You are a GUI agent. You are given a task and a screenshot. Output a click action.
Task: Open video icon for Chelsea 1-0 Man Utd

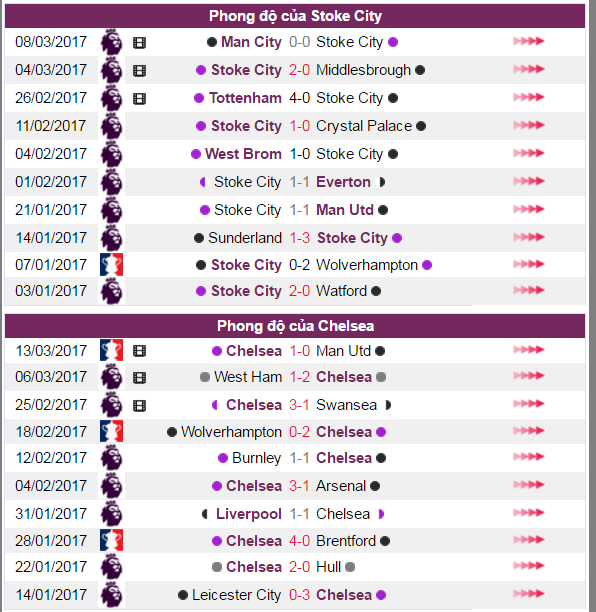coord(139,351)
